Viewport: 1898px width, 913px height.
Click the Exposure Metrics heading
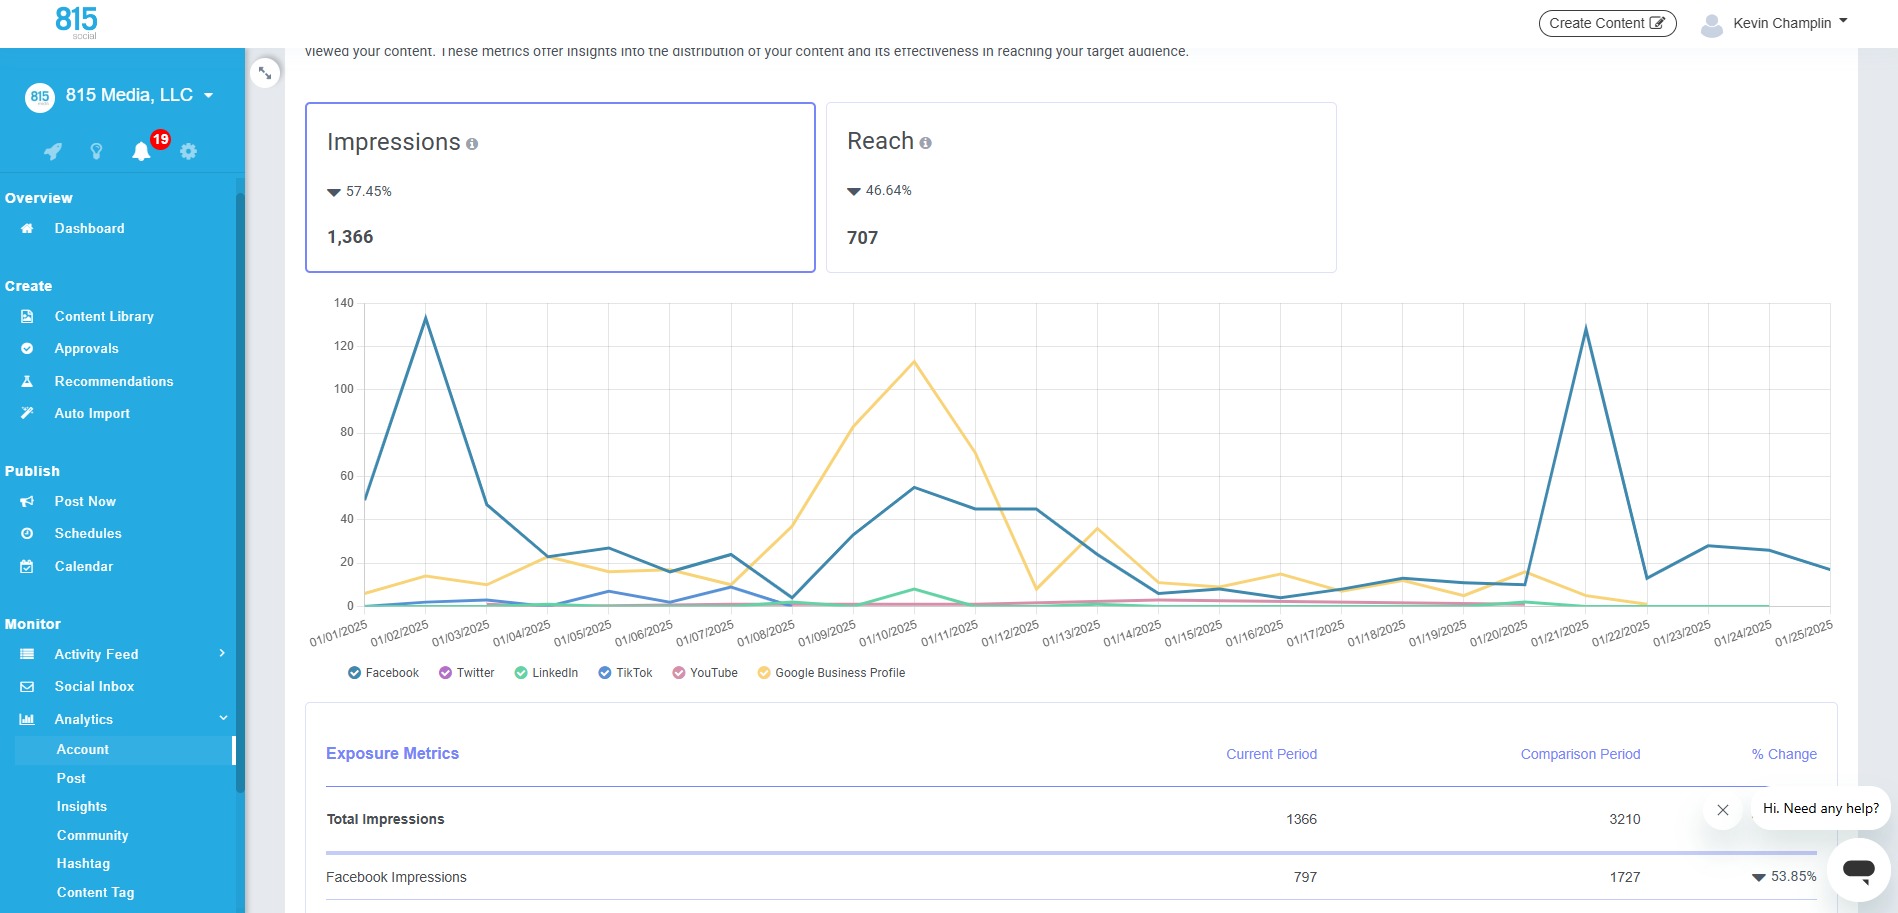point(392,754)
